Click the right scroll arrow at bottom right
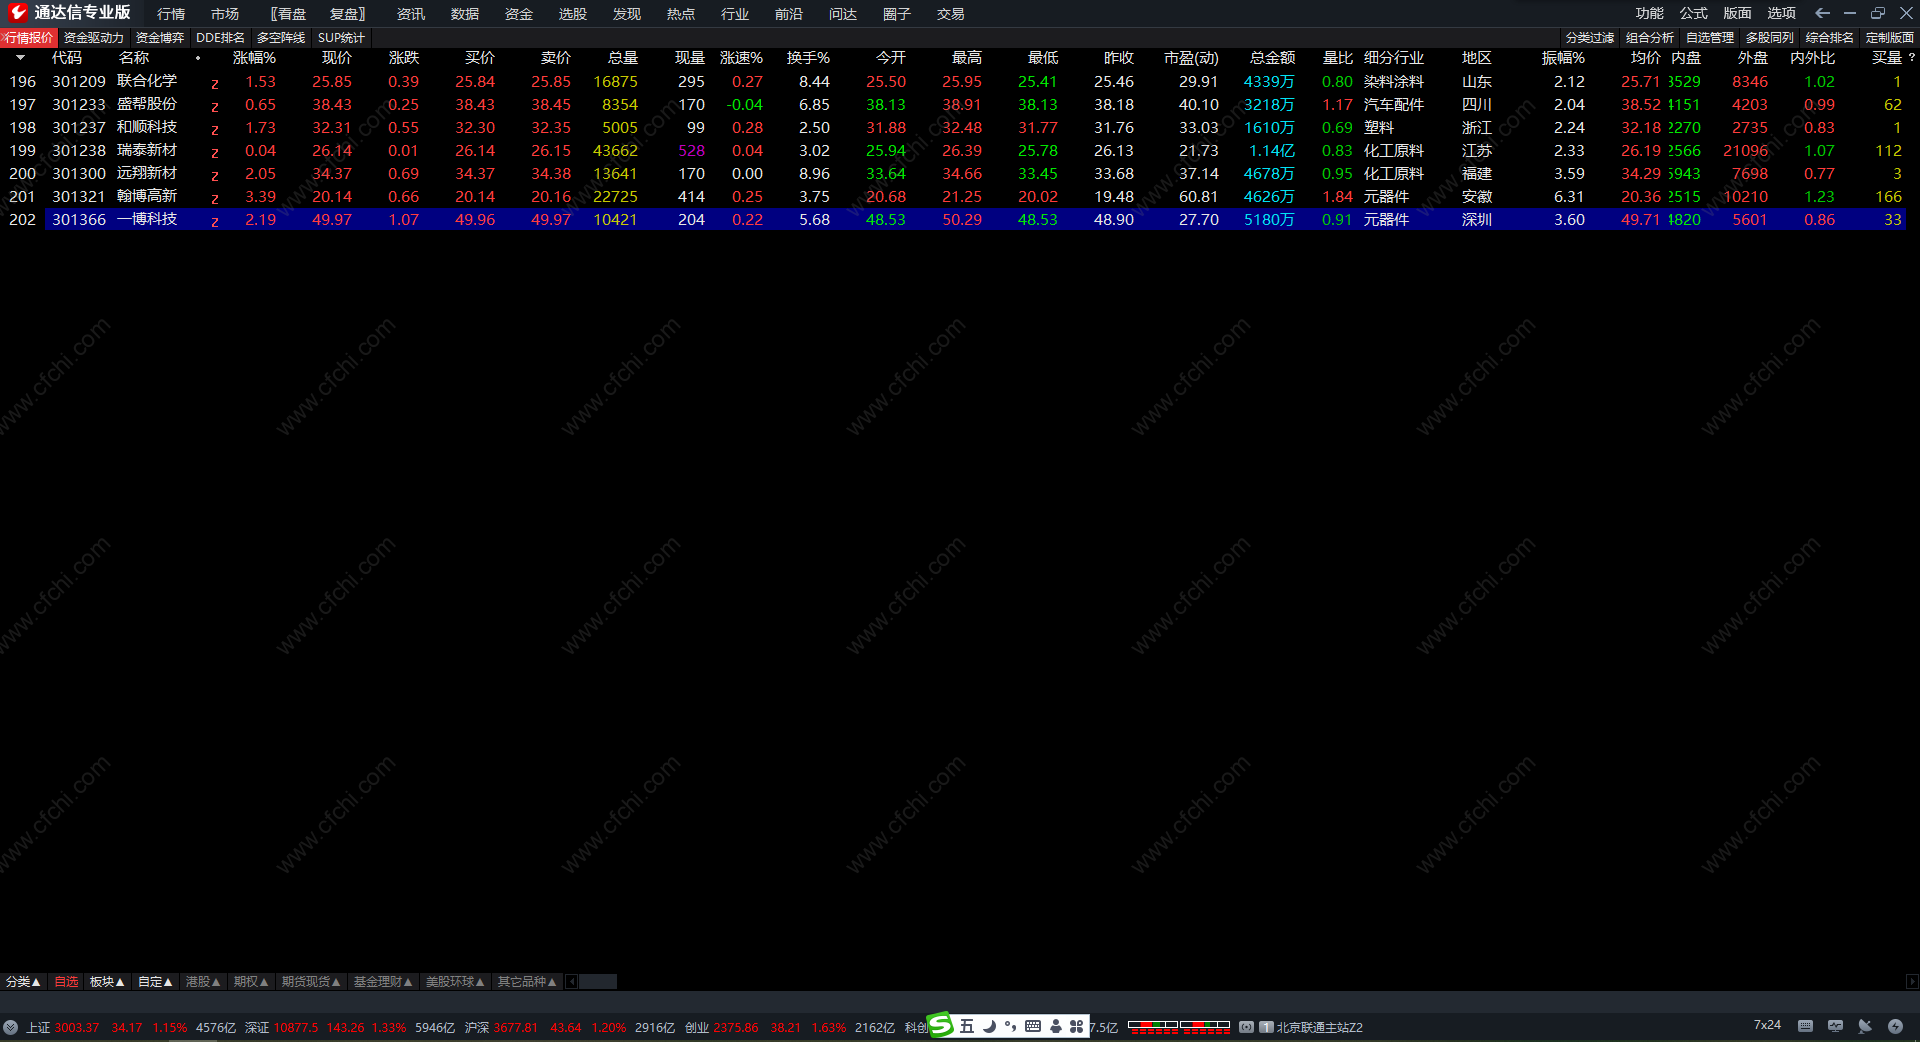The height and width of the screenshot is (1042, 1920). pyautogui.click(x=1912, y=982)
